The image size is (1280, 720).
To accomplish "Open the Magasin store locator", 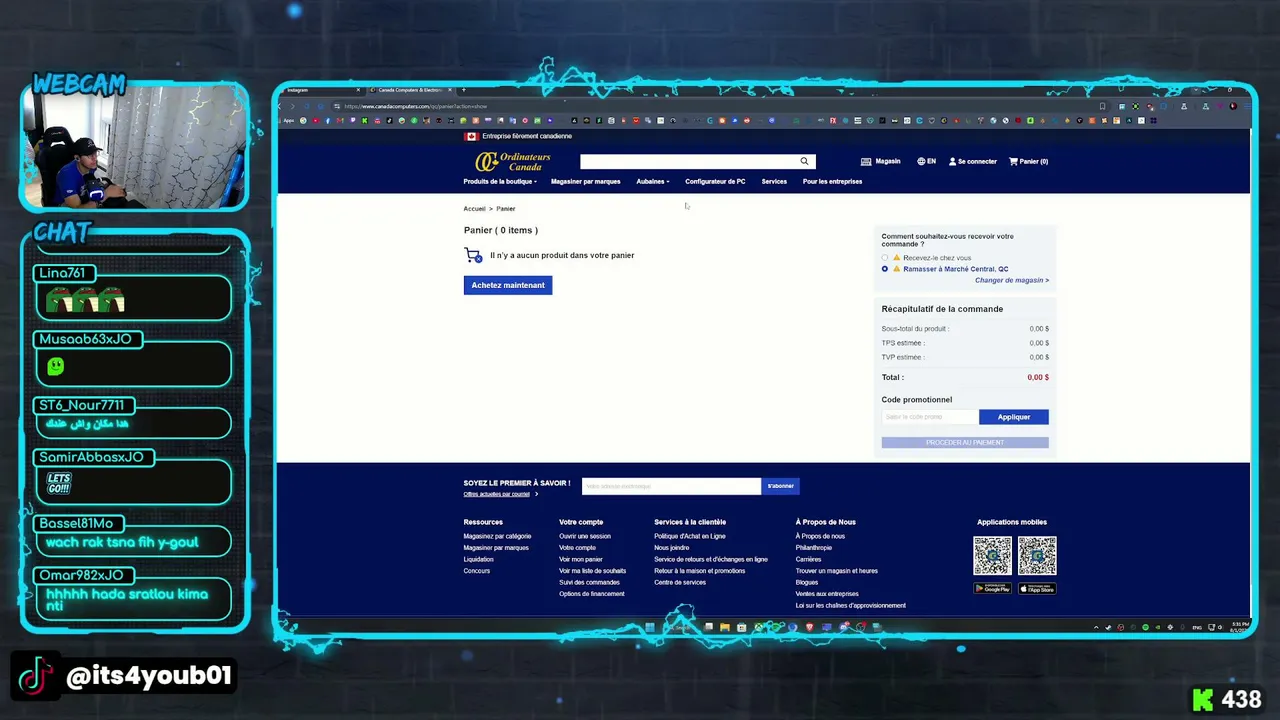I will pos(880,161).
